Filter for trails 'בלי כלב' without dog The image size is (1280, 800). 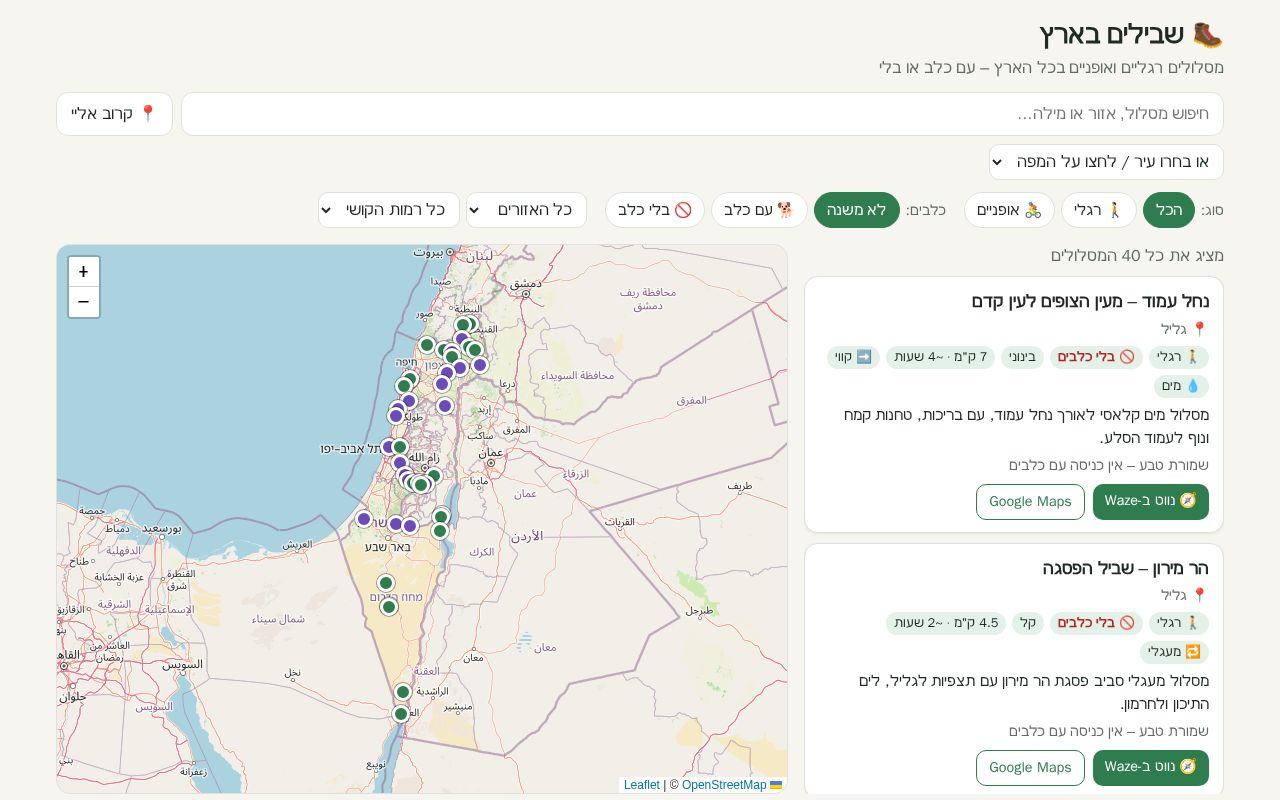click(x=655, y=210)
